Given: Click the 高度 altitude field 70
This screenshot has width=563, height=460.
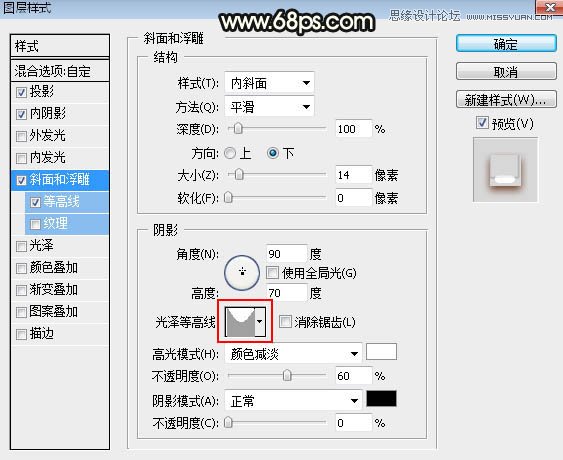Looking at the screenshot, I should point(287,293).
